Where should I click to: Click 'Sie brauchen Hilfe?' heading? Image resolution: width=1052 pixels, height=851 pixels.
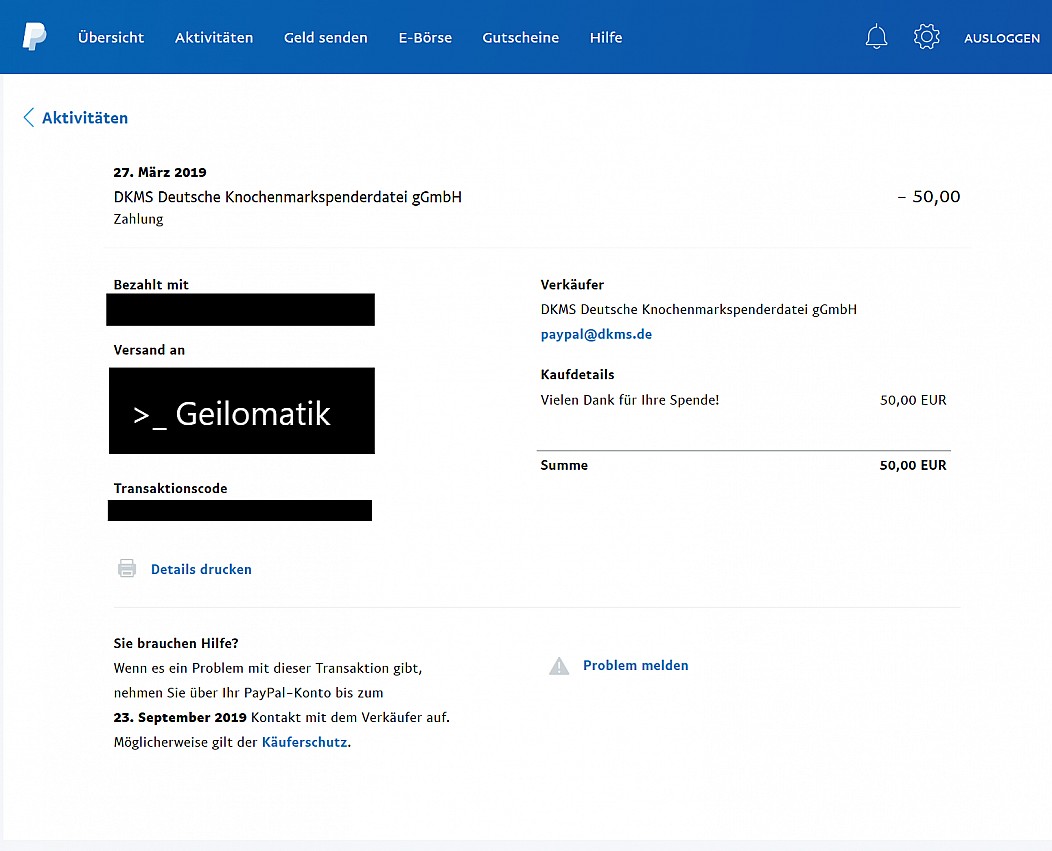pyautogui.click(x=176, y=643)
